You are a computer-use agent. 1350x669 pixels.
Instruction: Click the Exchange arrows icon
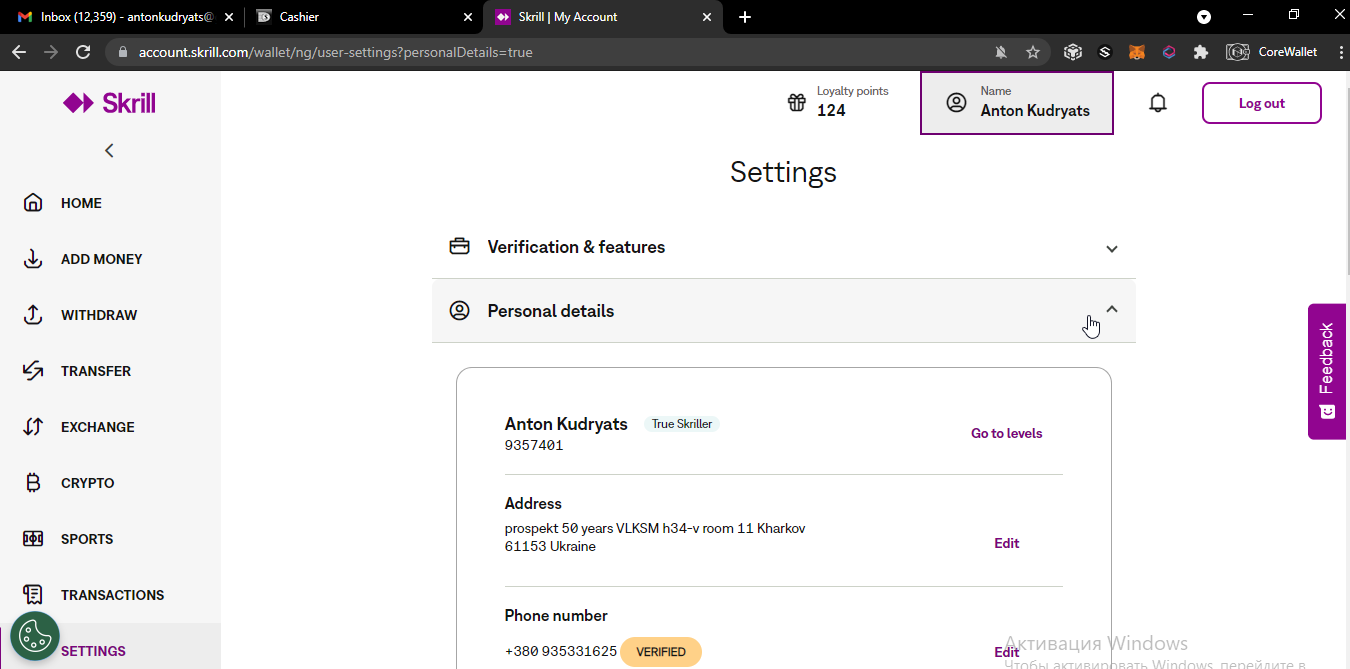point(33,427)
